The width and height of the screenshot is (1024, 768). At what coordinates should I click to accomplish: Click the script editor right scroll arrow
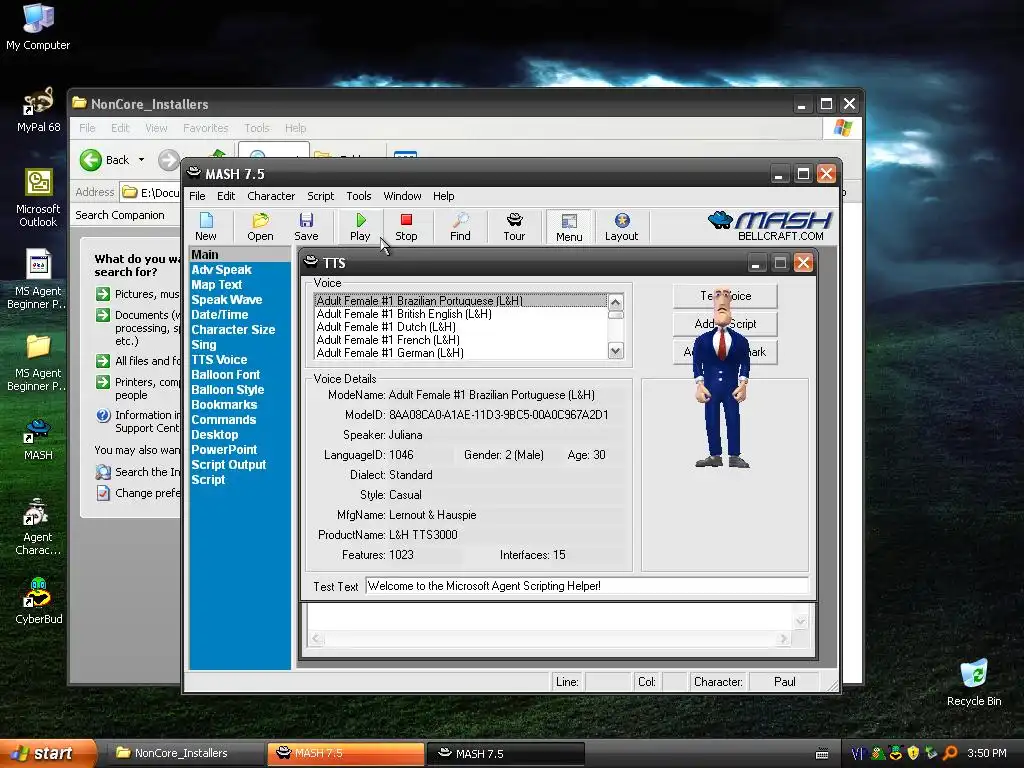click(x=783, y=639)
